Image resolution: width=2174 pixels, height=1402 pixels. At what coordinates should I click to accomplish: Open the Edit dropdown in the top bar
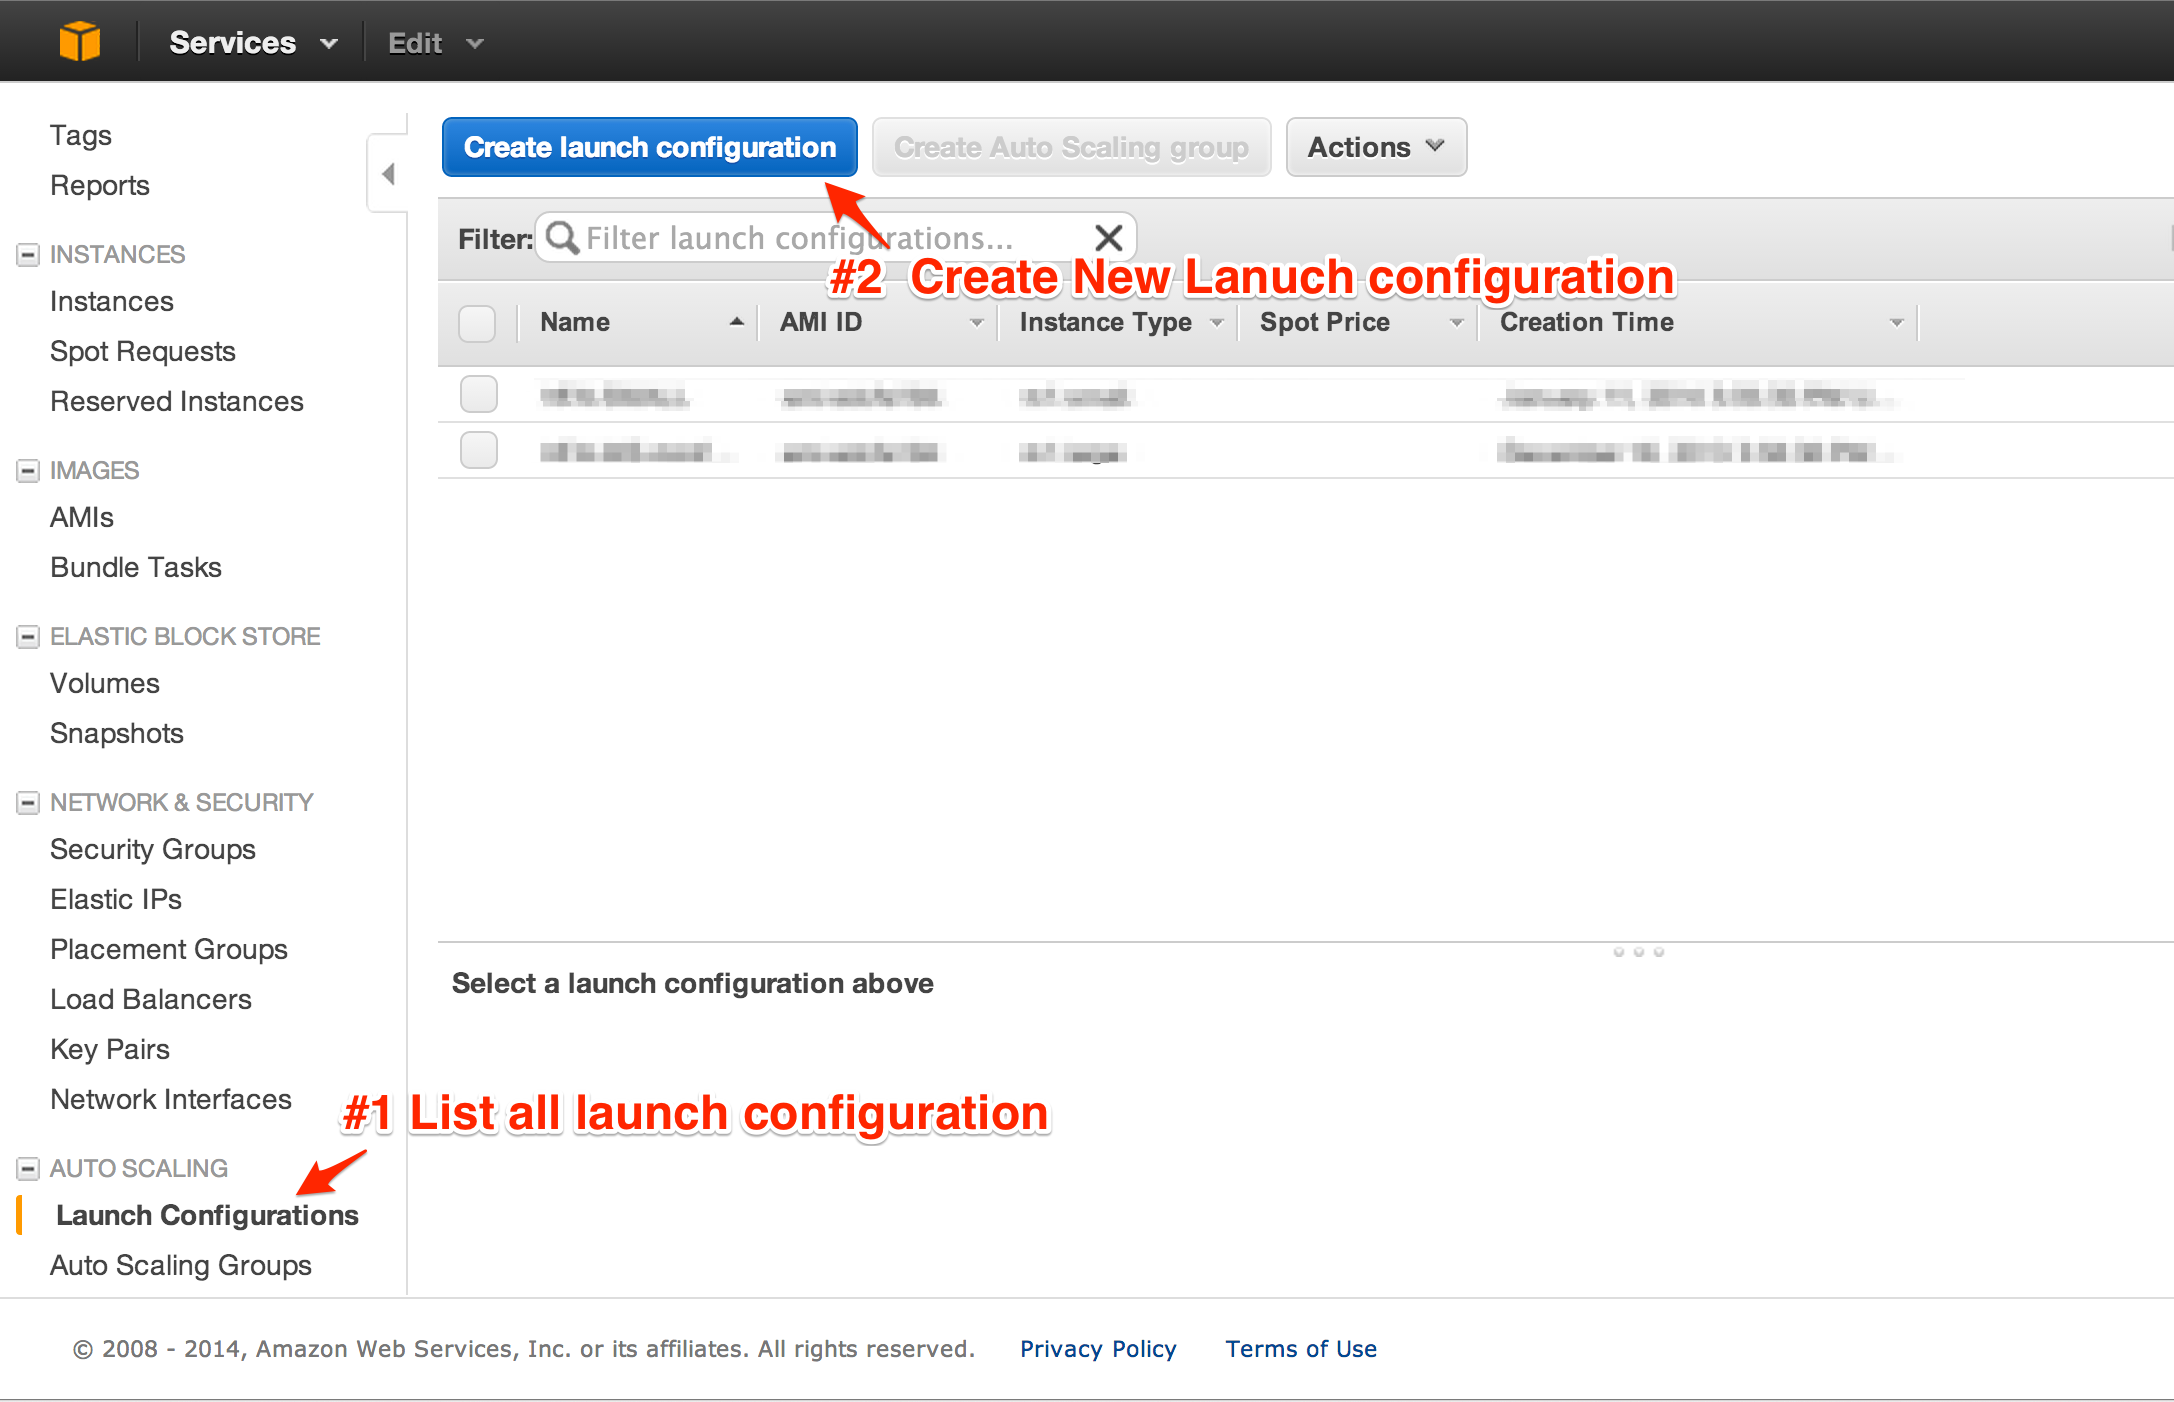[435, 43]
